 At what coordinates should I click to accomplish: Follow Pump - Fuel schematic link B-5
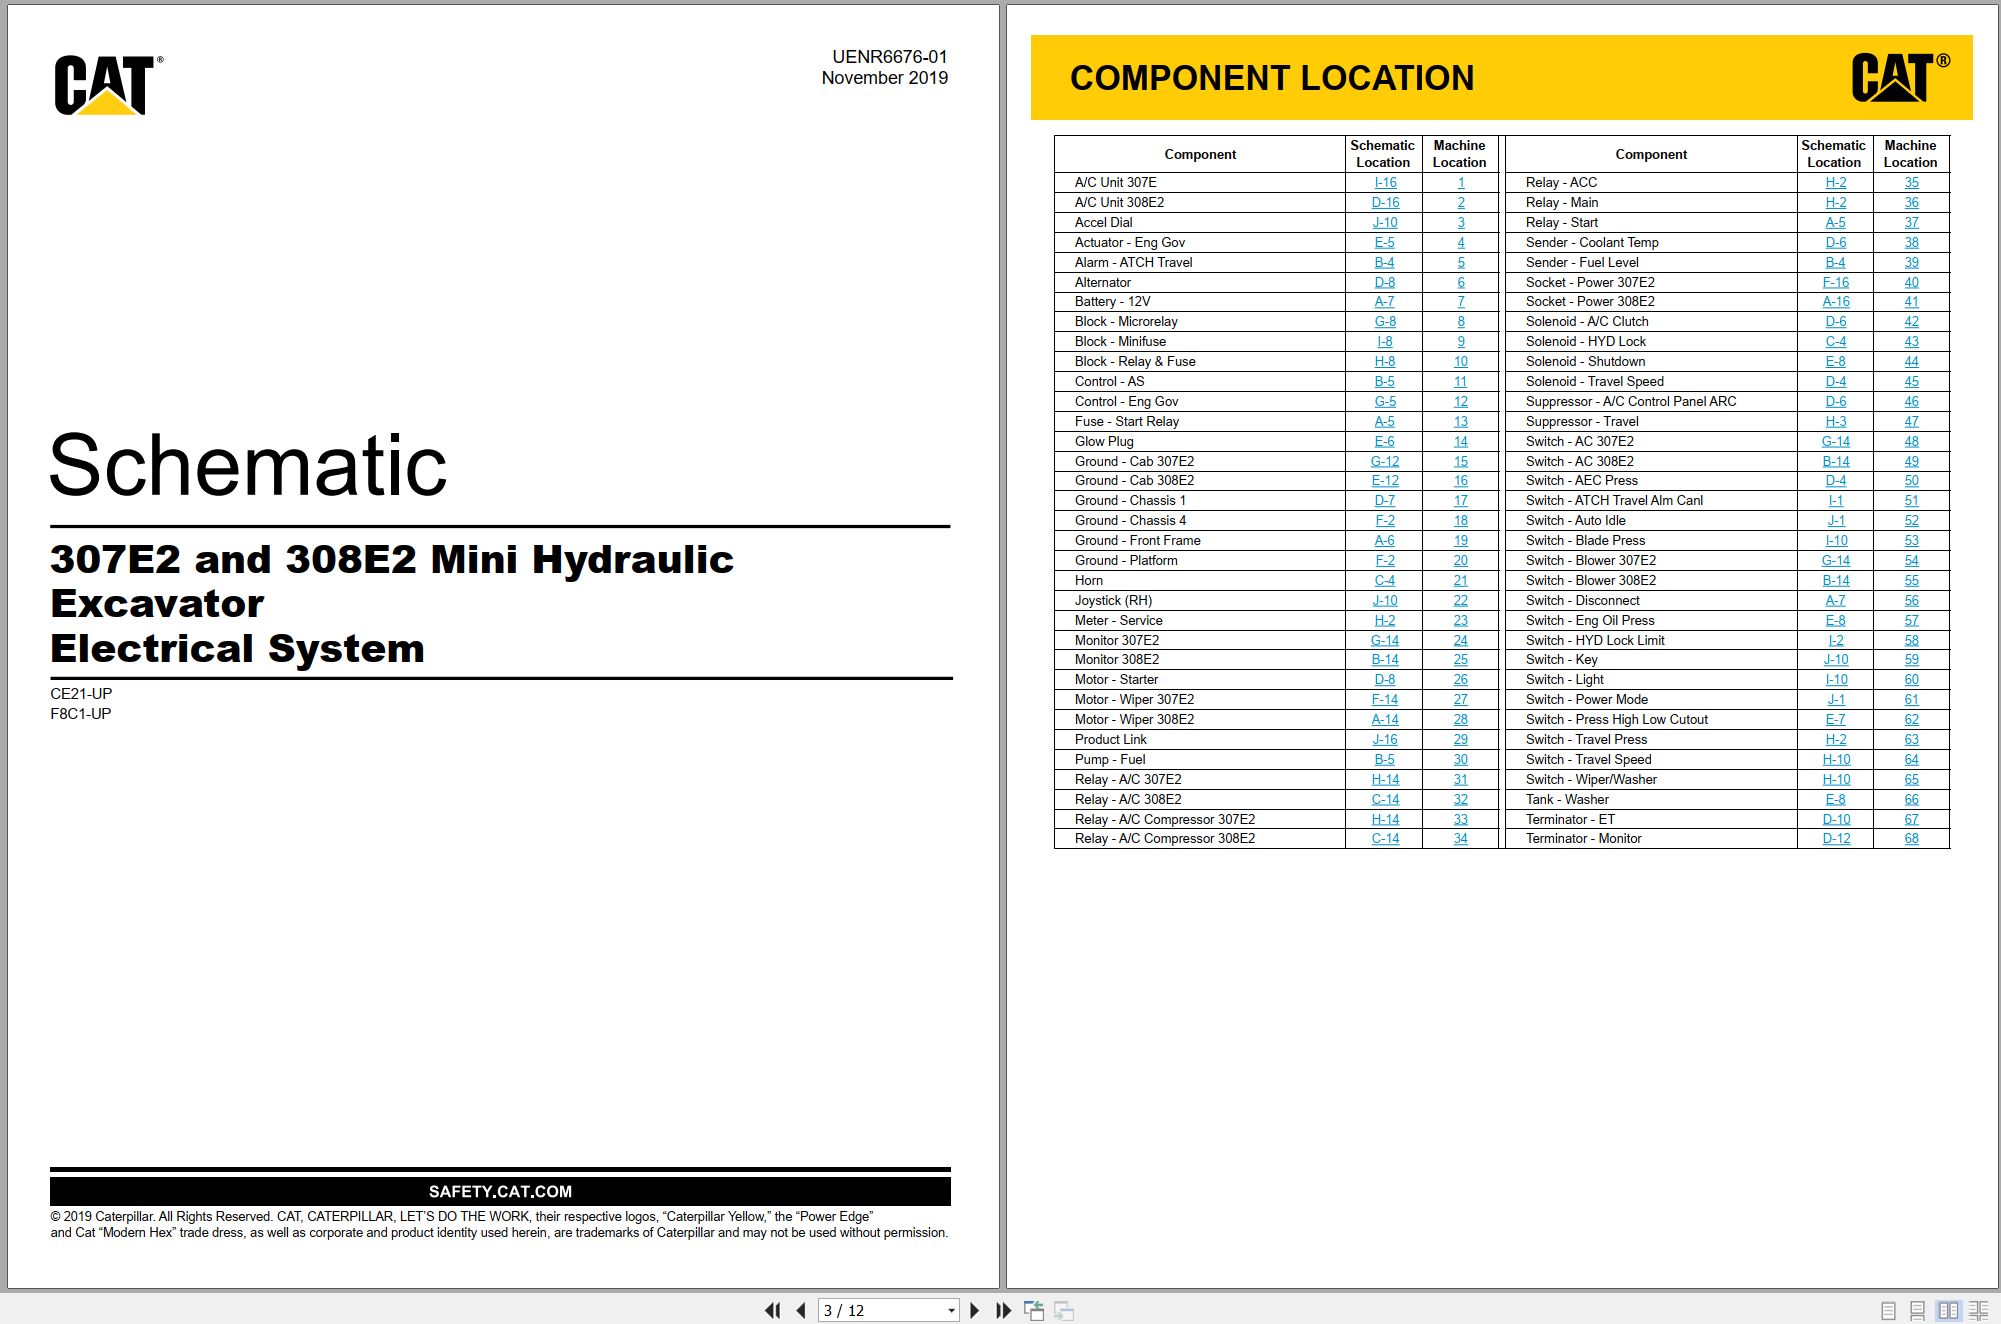coord(1385,759)
